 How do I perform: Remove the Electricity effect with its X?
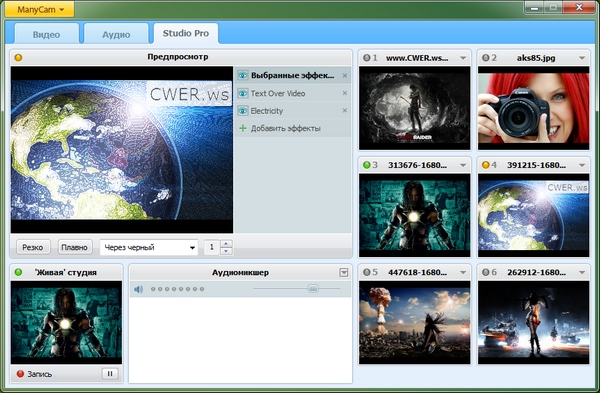pyautogui.click(x=345, y=111)
